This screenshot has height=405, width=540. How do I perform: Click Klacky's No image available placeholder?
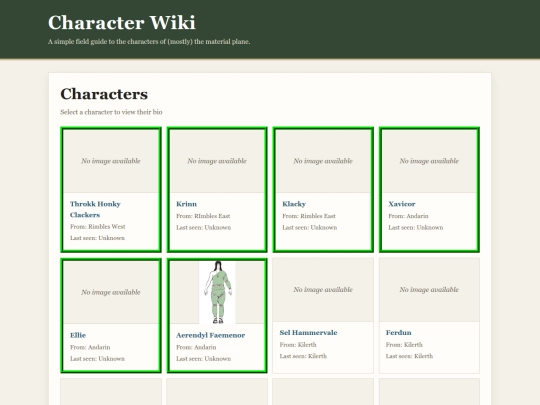click(x=323, y=161)
